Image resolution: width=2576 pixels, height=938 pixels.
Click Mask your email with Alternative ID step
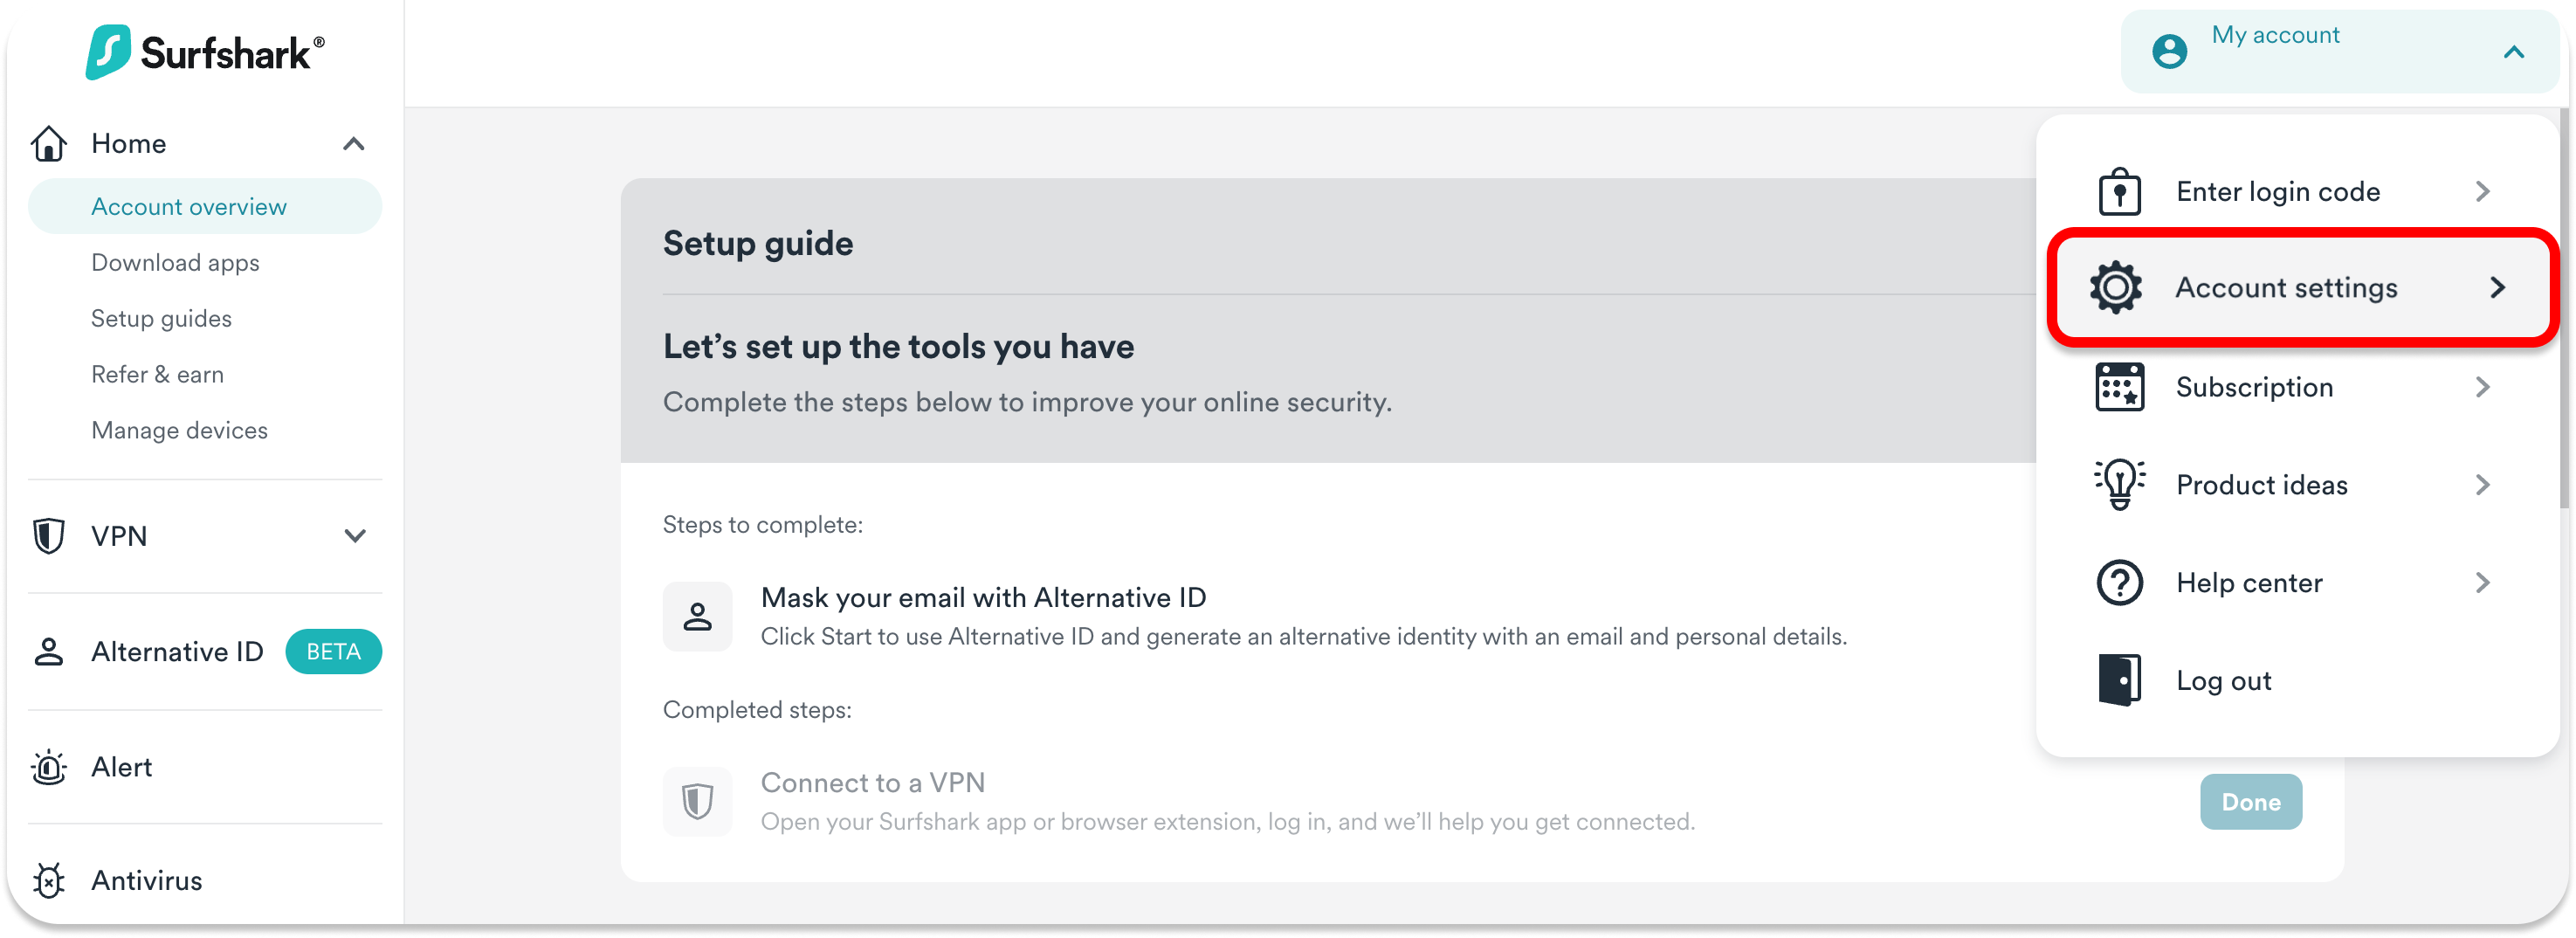coord(982,598)
